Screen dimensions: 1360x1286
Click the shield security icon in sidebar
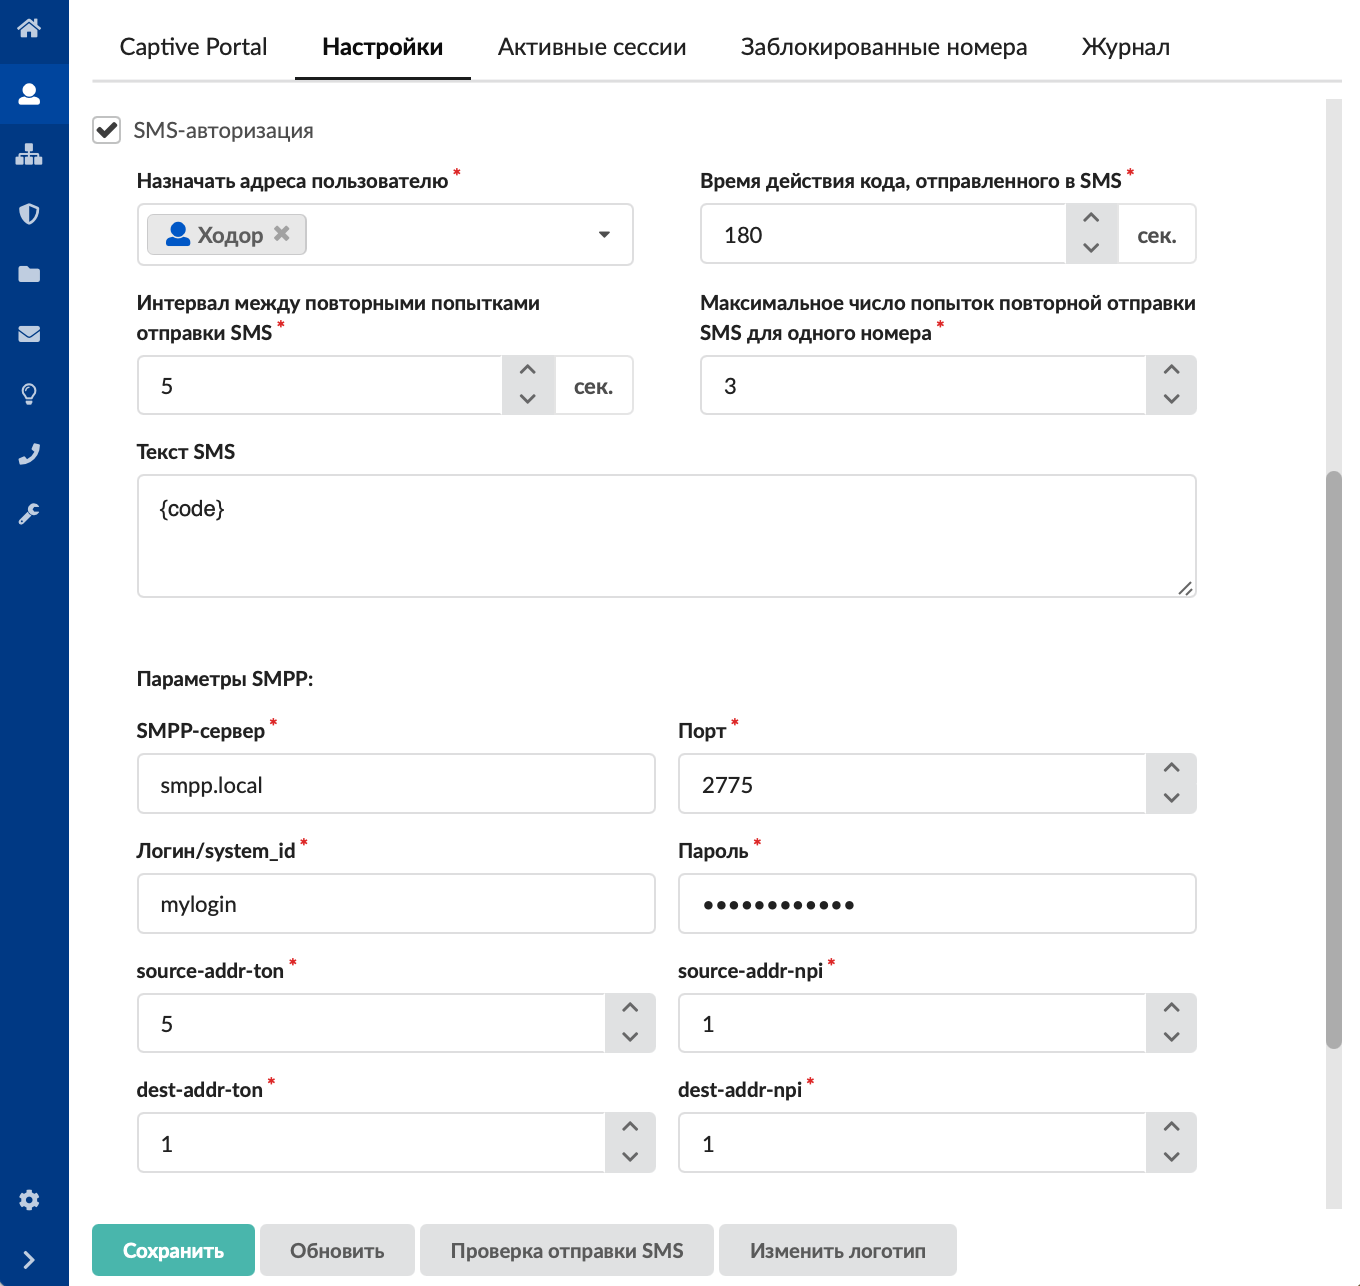(29, 214)
